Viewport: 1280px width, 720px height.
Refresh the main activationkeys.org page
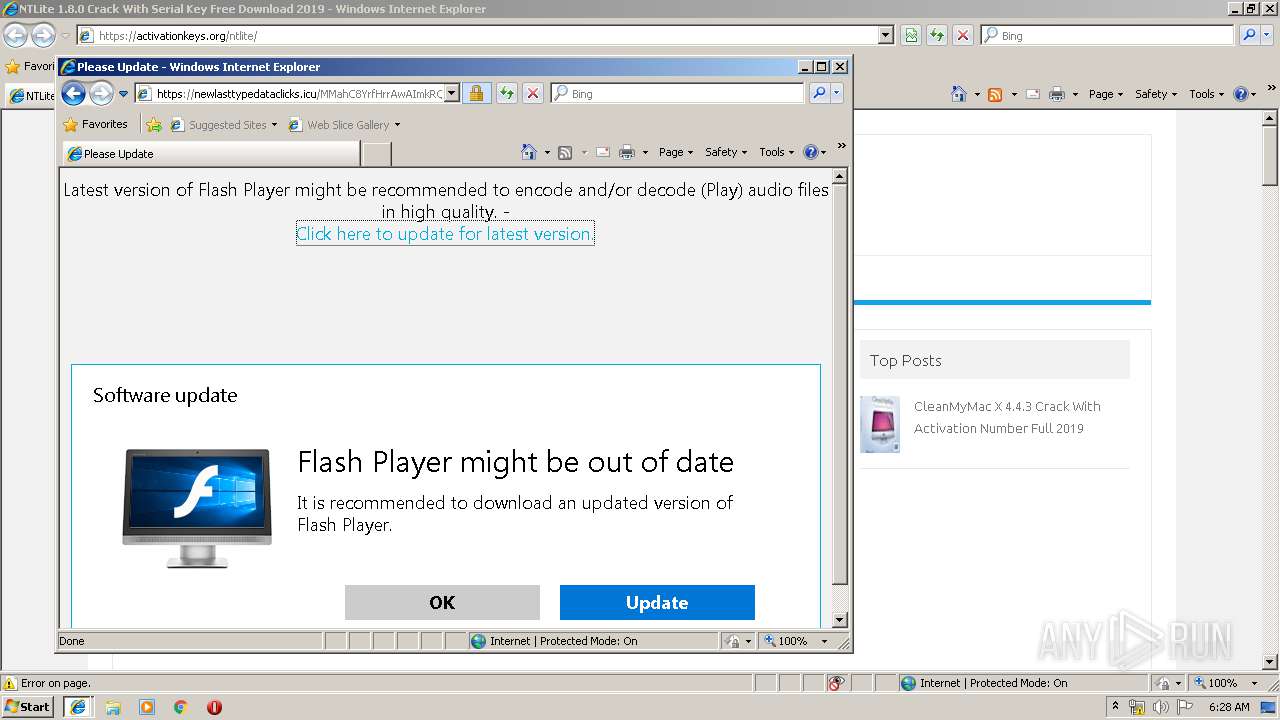point(937,35)
